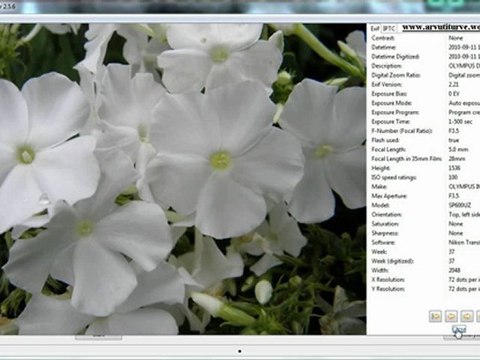
Task: Select the Digital Zoom Ratio label
Action: tap(396, 75)
